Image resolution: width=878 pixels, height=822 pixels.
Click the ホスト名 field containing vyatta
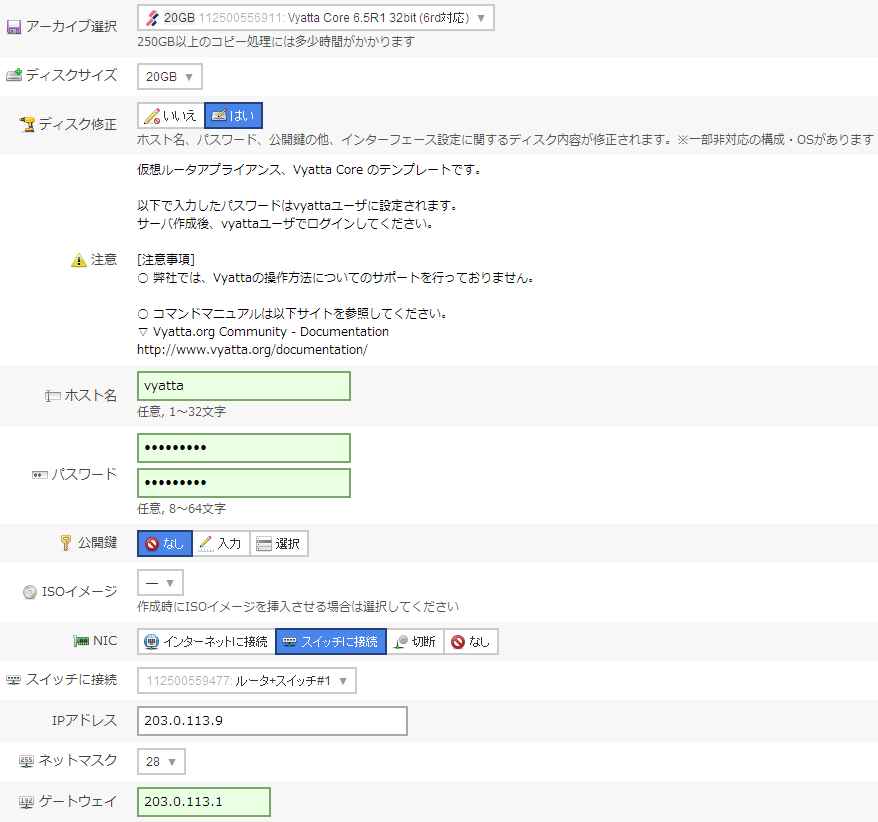[244, 385]
